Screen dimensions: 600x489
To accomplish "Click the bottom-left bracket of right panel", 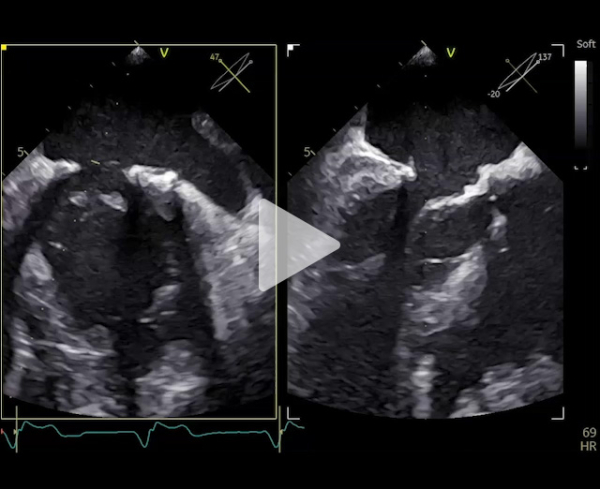I will 292,414.
